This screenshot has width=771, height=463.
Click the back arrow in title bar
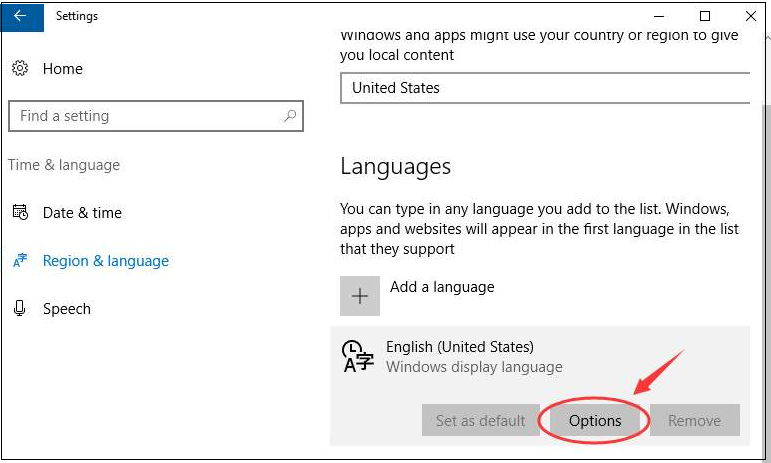coord(21,16)
